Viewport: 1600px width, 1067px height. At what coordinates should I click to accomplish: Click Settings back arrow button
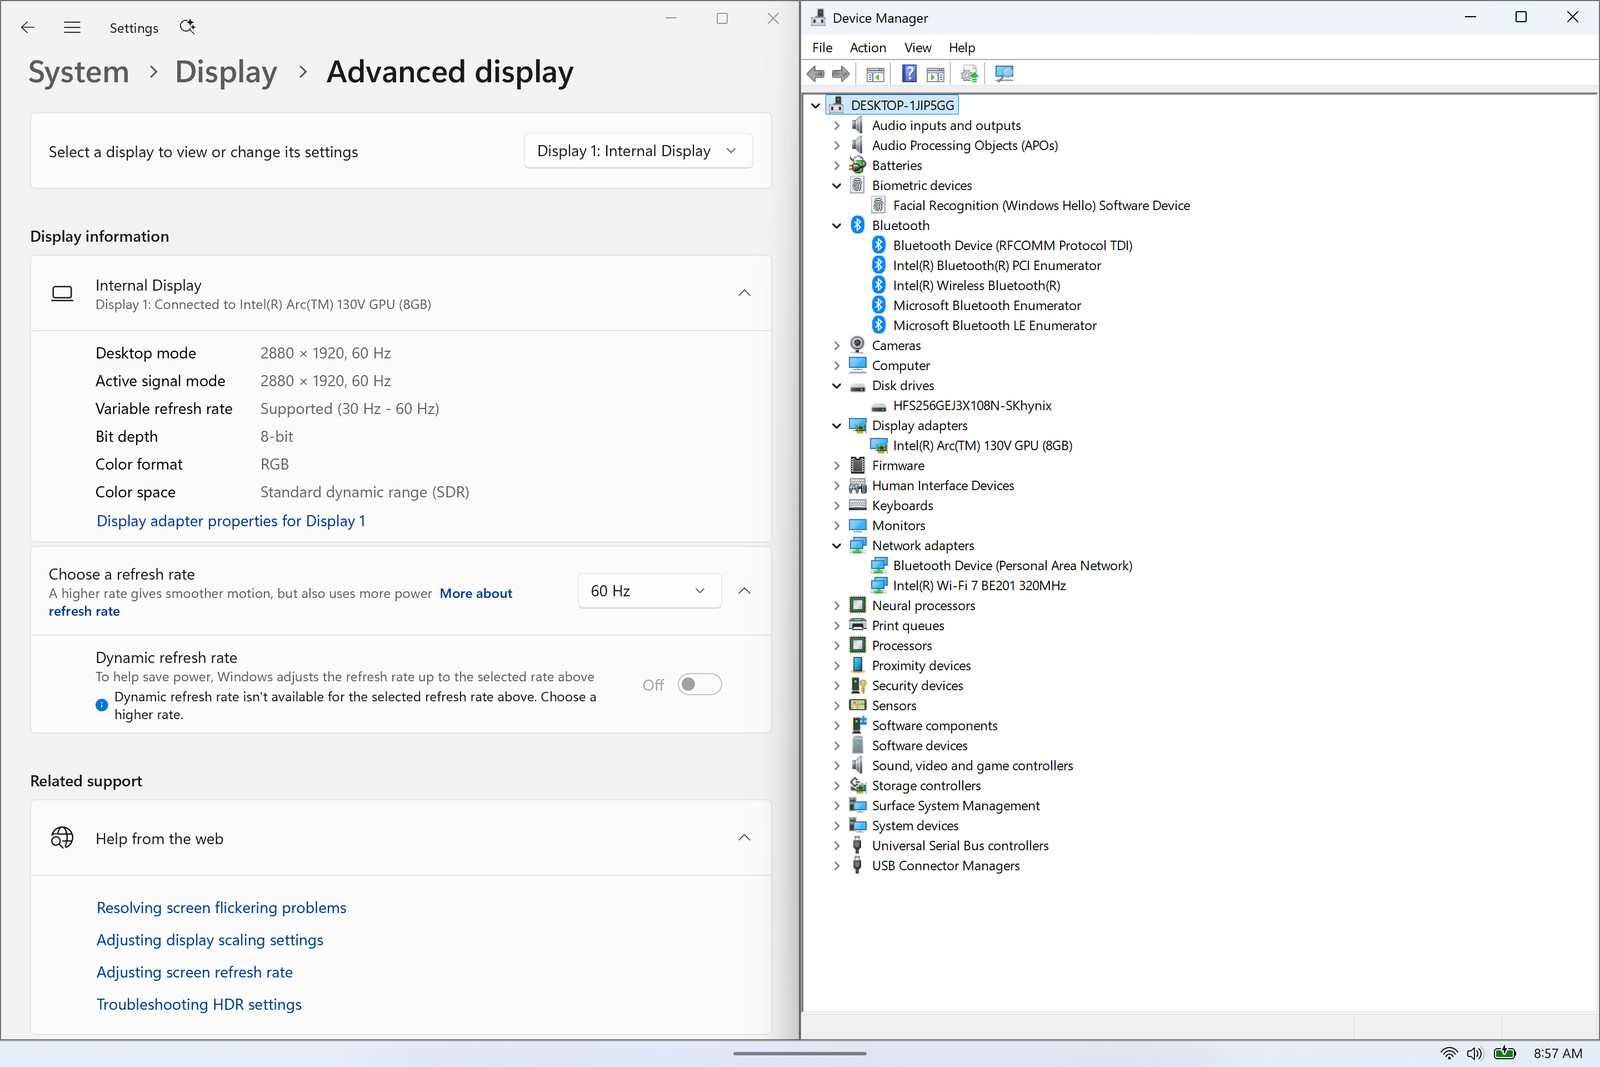(x=28, y=28)
